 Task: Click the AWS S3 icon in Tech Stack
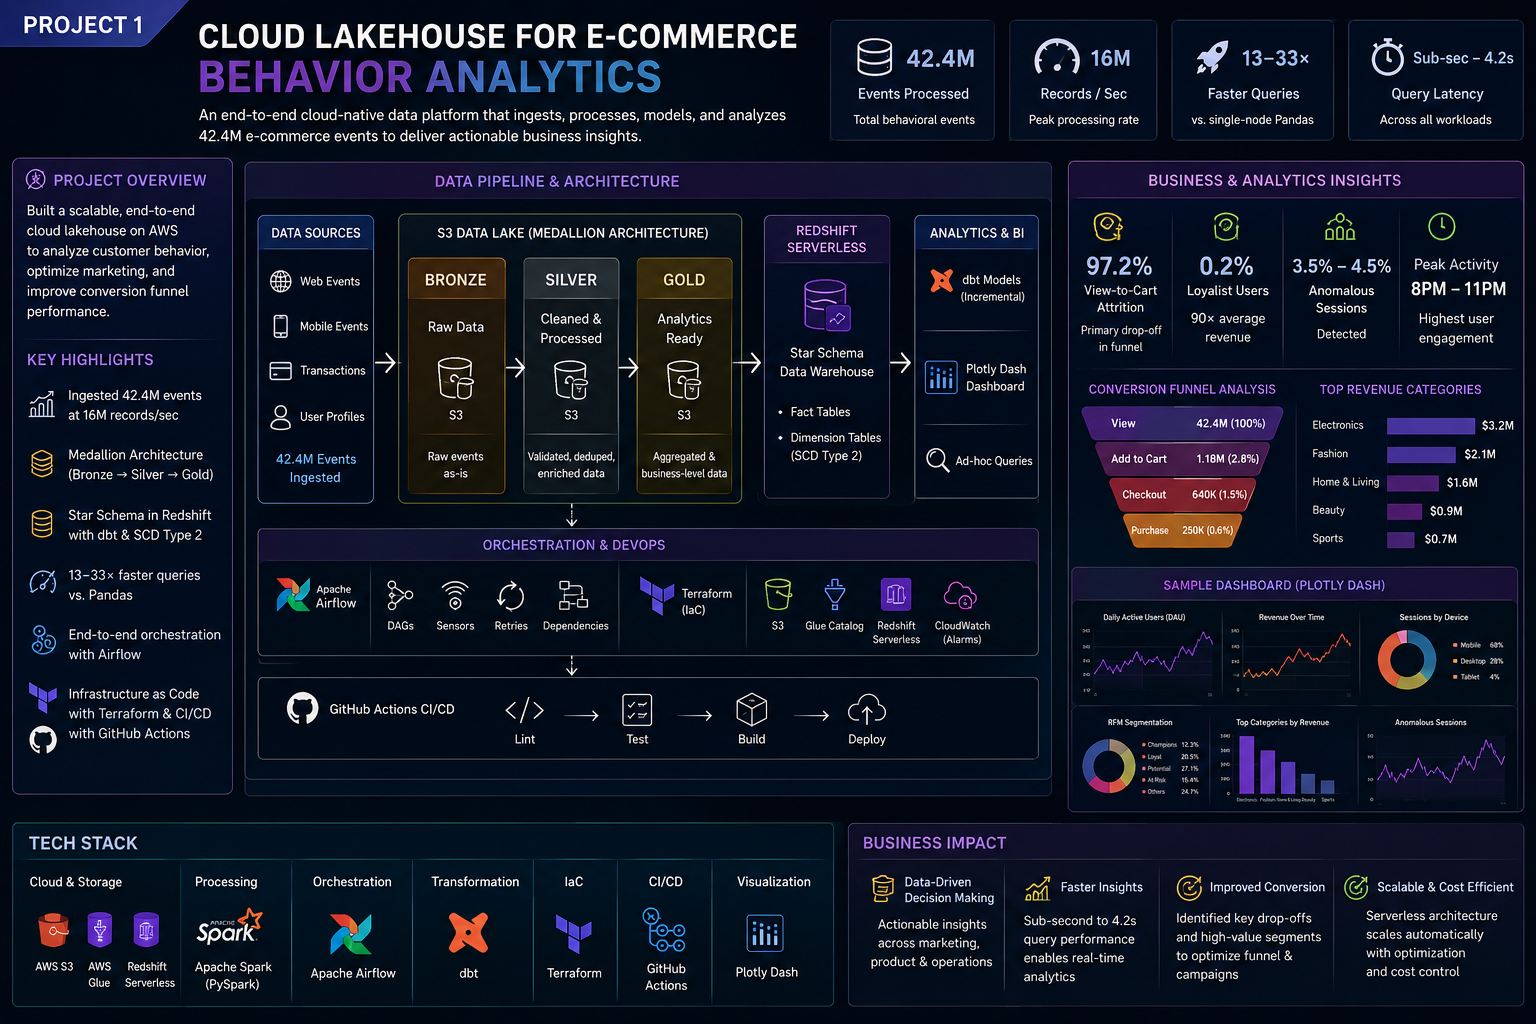[x=53, y=931]
